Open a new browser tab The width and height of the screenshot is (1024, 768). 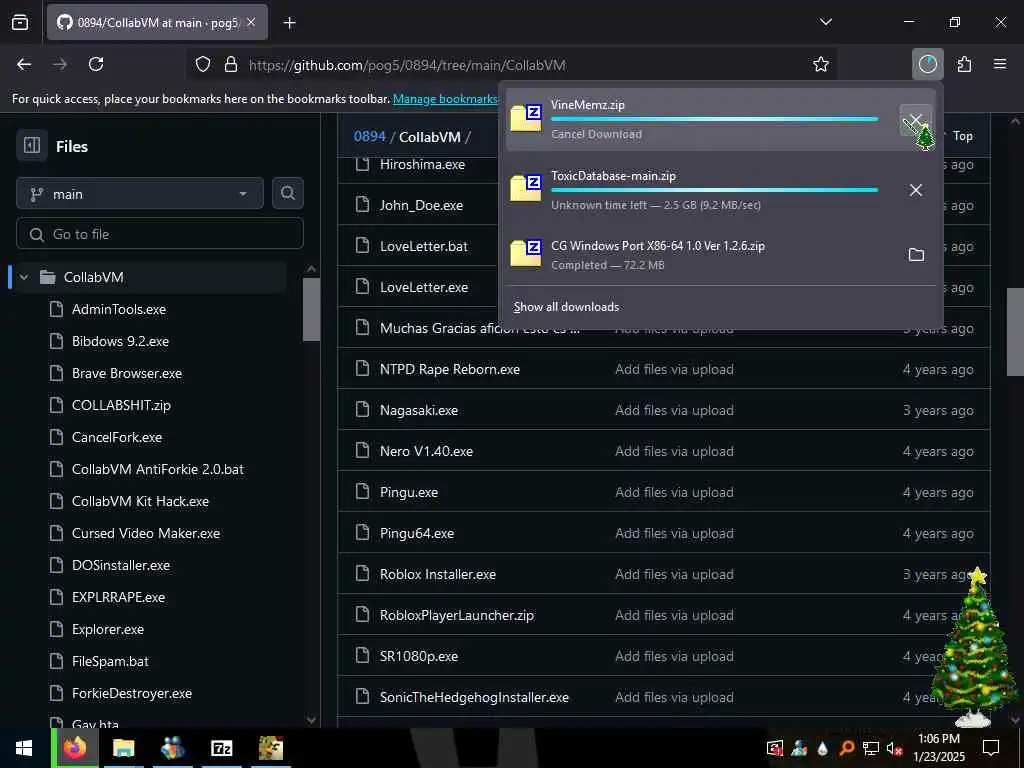(289, 23)
